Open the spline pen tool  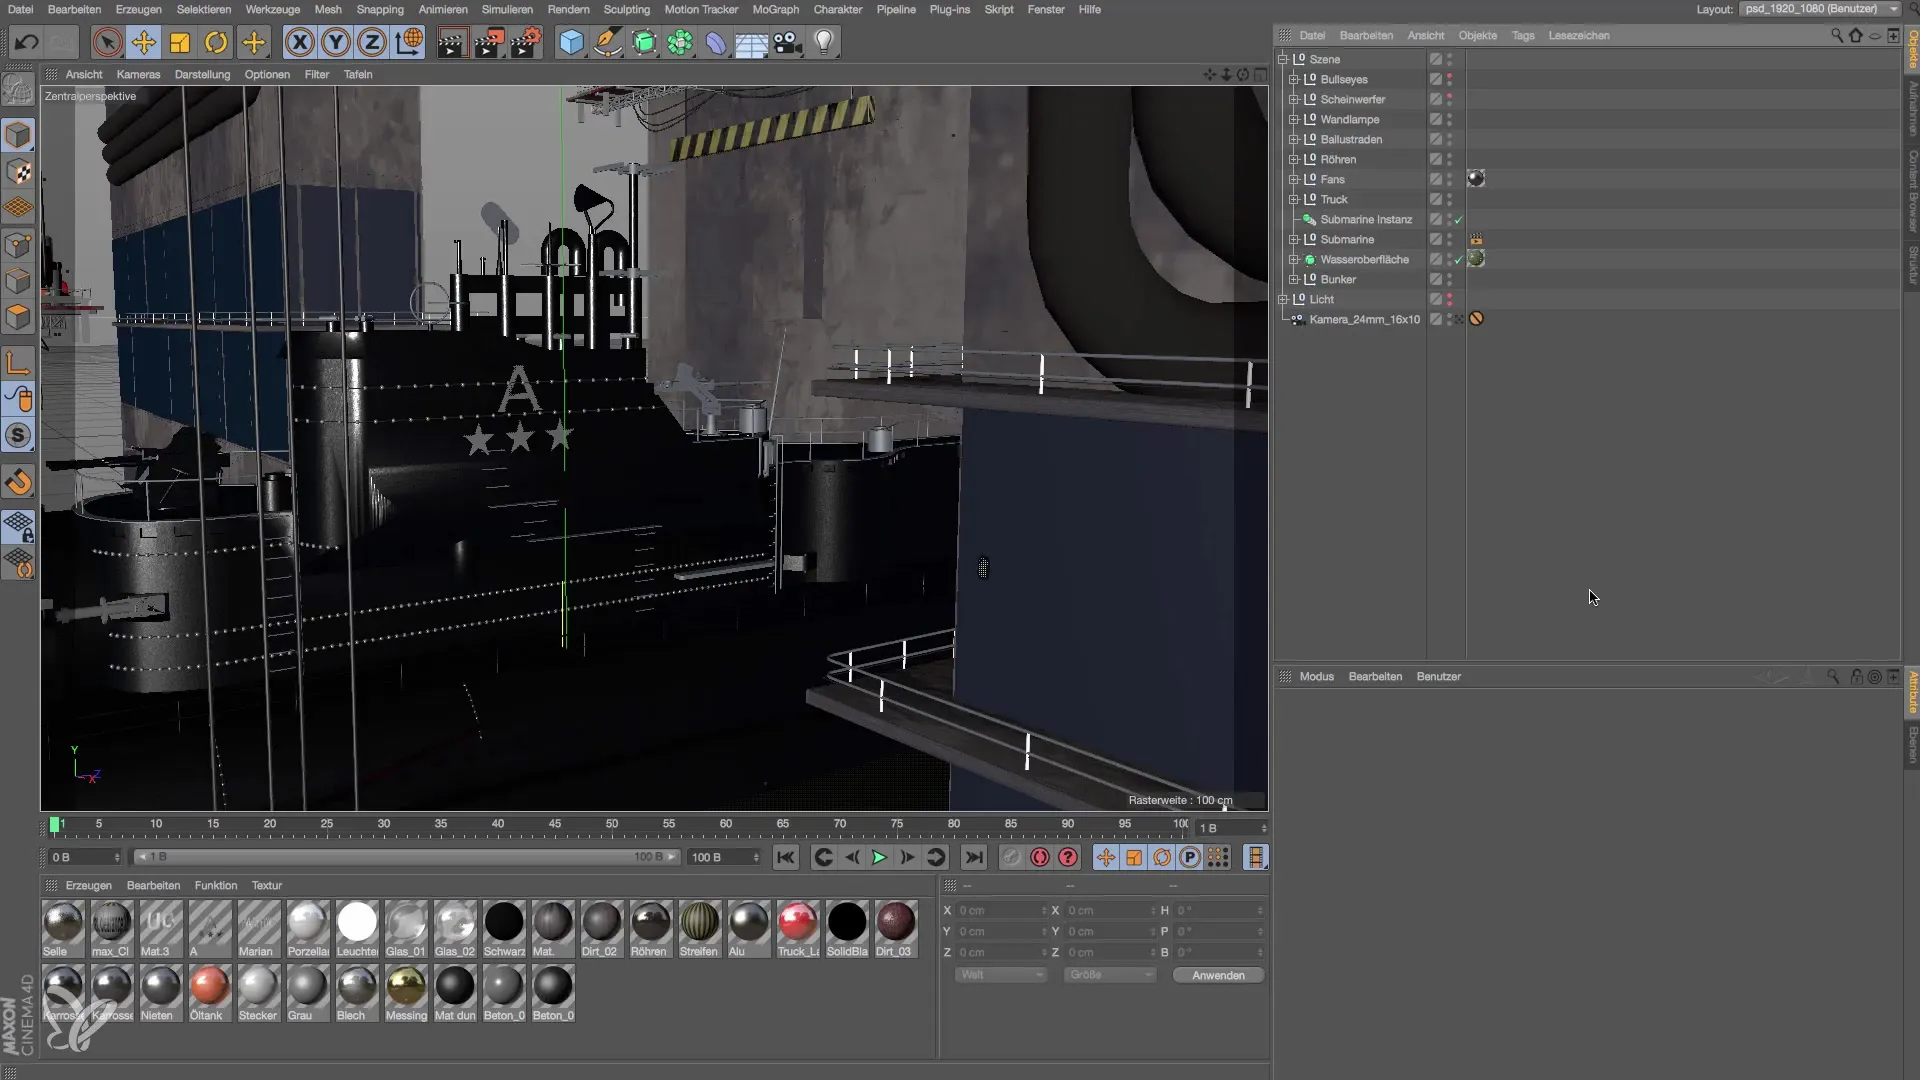point(607,42)
